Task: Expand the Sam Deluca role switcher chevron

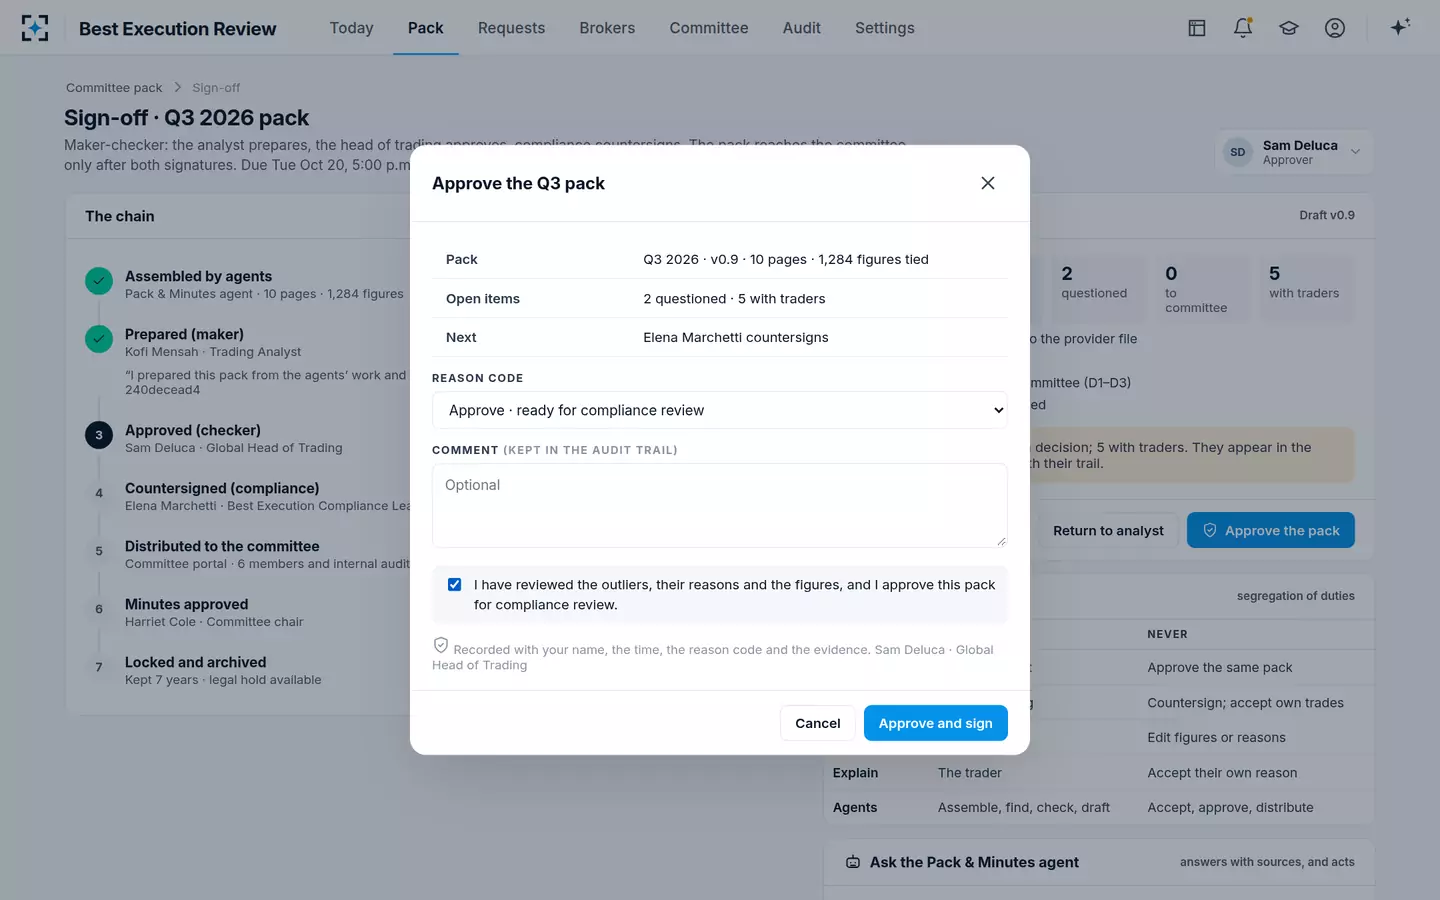Action: (1355, 152)
